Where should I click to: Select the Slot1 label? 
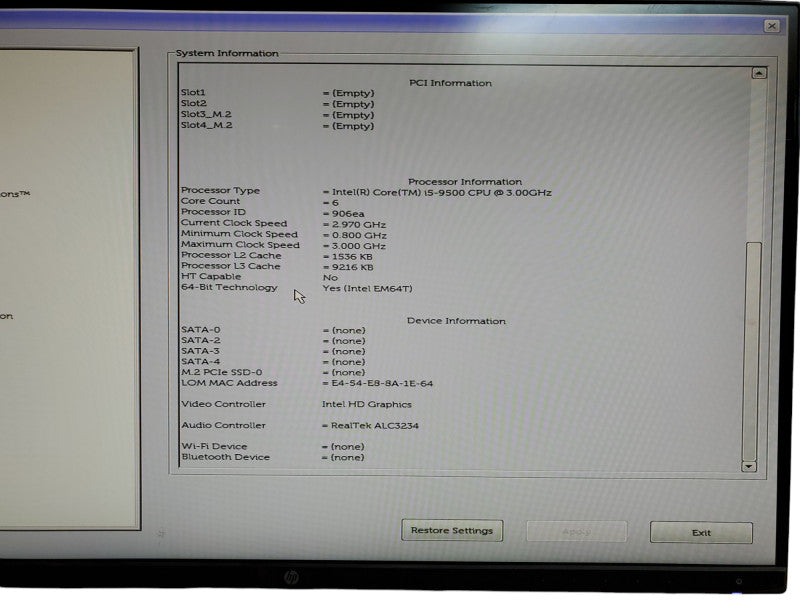pos(193,92)
